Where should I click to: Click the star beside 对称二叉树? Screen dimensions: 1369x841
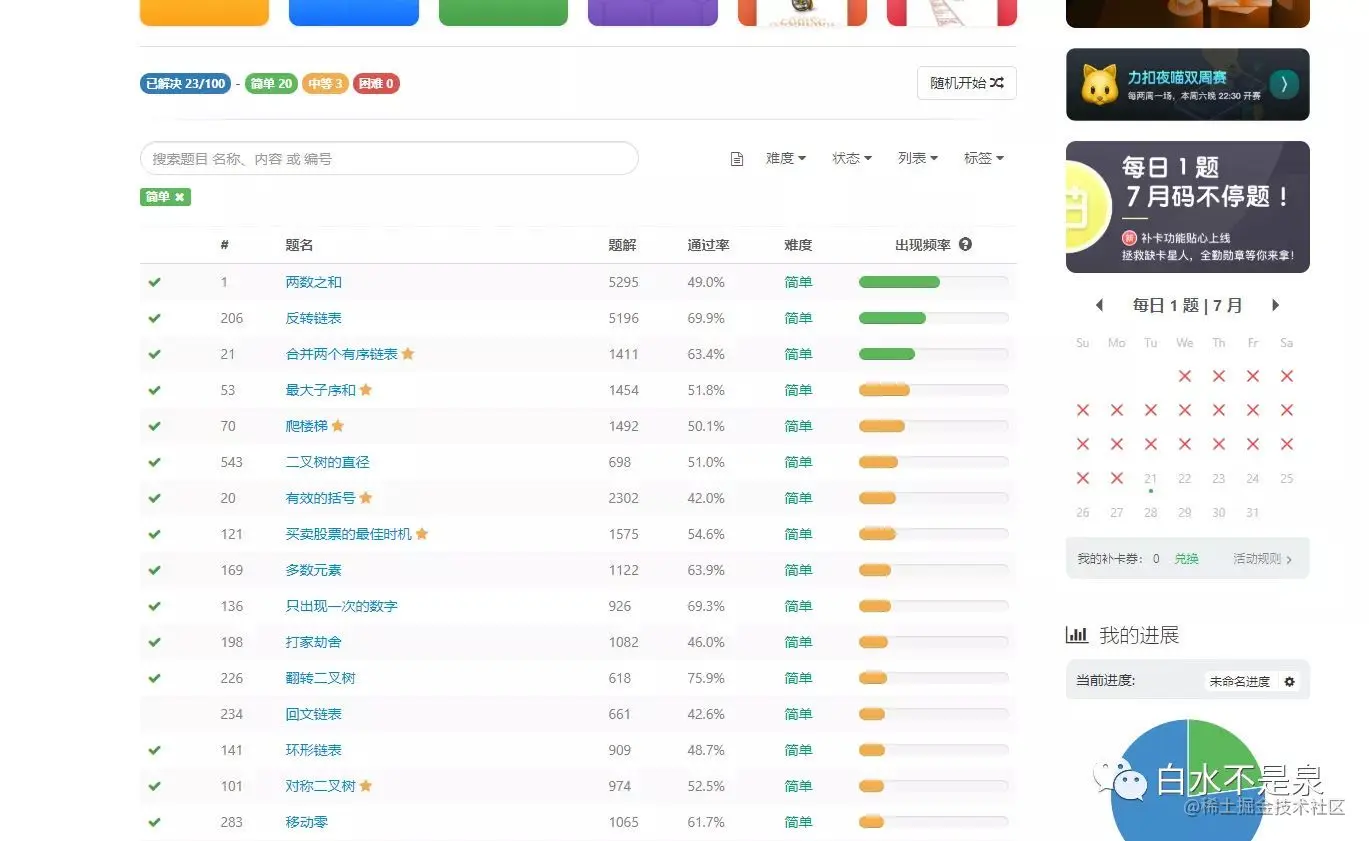click(366, 786)
